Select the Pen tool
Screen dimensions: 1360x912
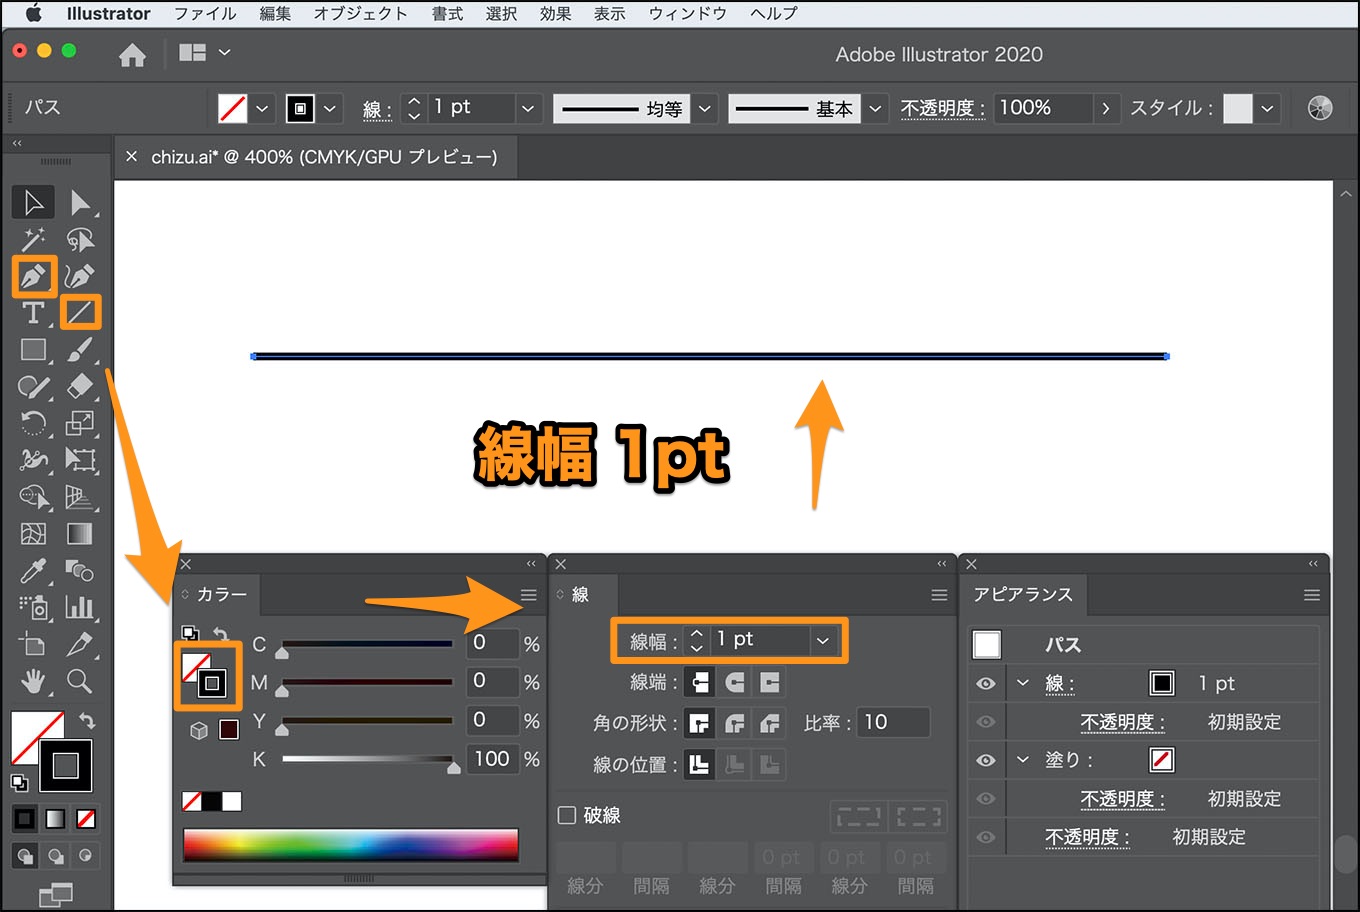click(x=33, y=276)
